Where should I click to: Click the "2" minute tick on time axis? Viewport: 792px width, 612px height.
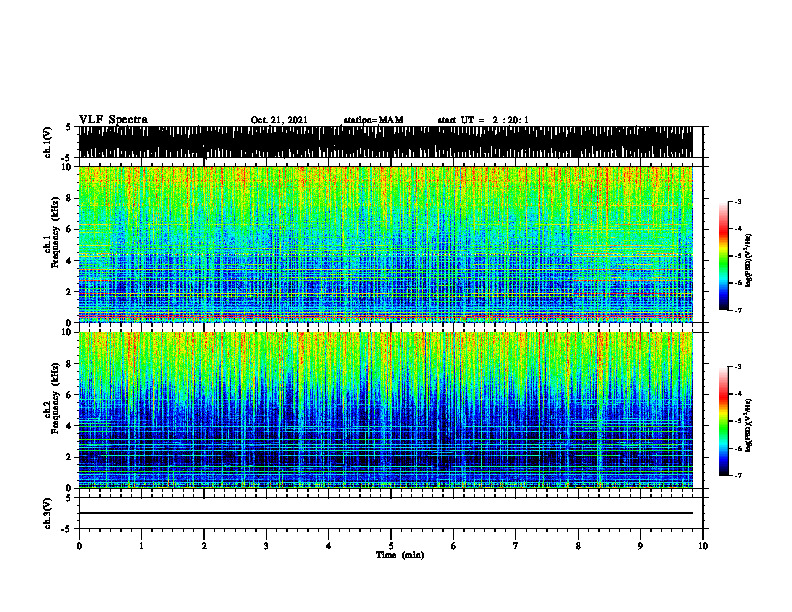click(x=204, y=546)
